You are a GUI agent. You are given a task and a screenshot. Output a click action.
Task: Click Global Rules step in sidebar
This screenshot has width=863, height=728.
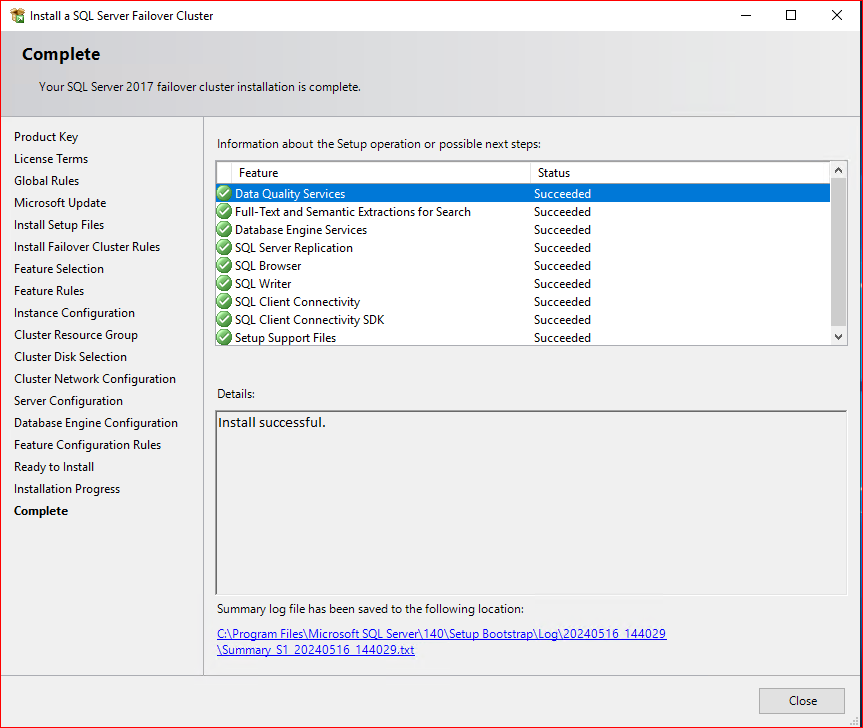pyautogui.click(x=47, y=180)
